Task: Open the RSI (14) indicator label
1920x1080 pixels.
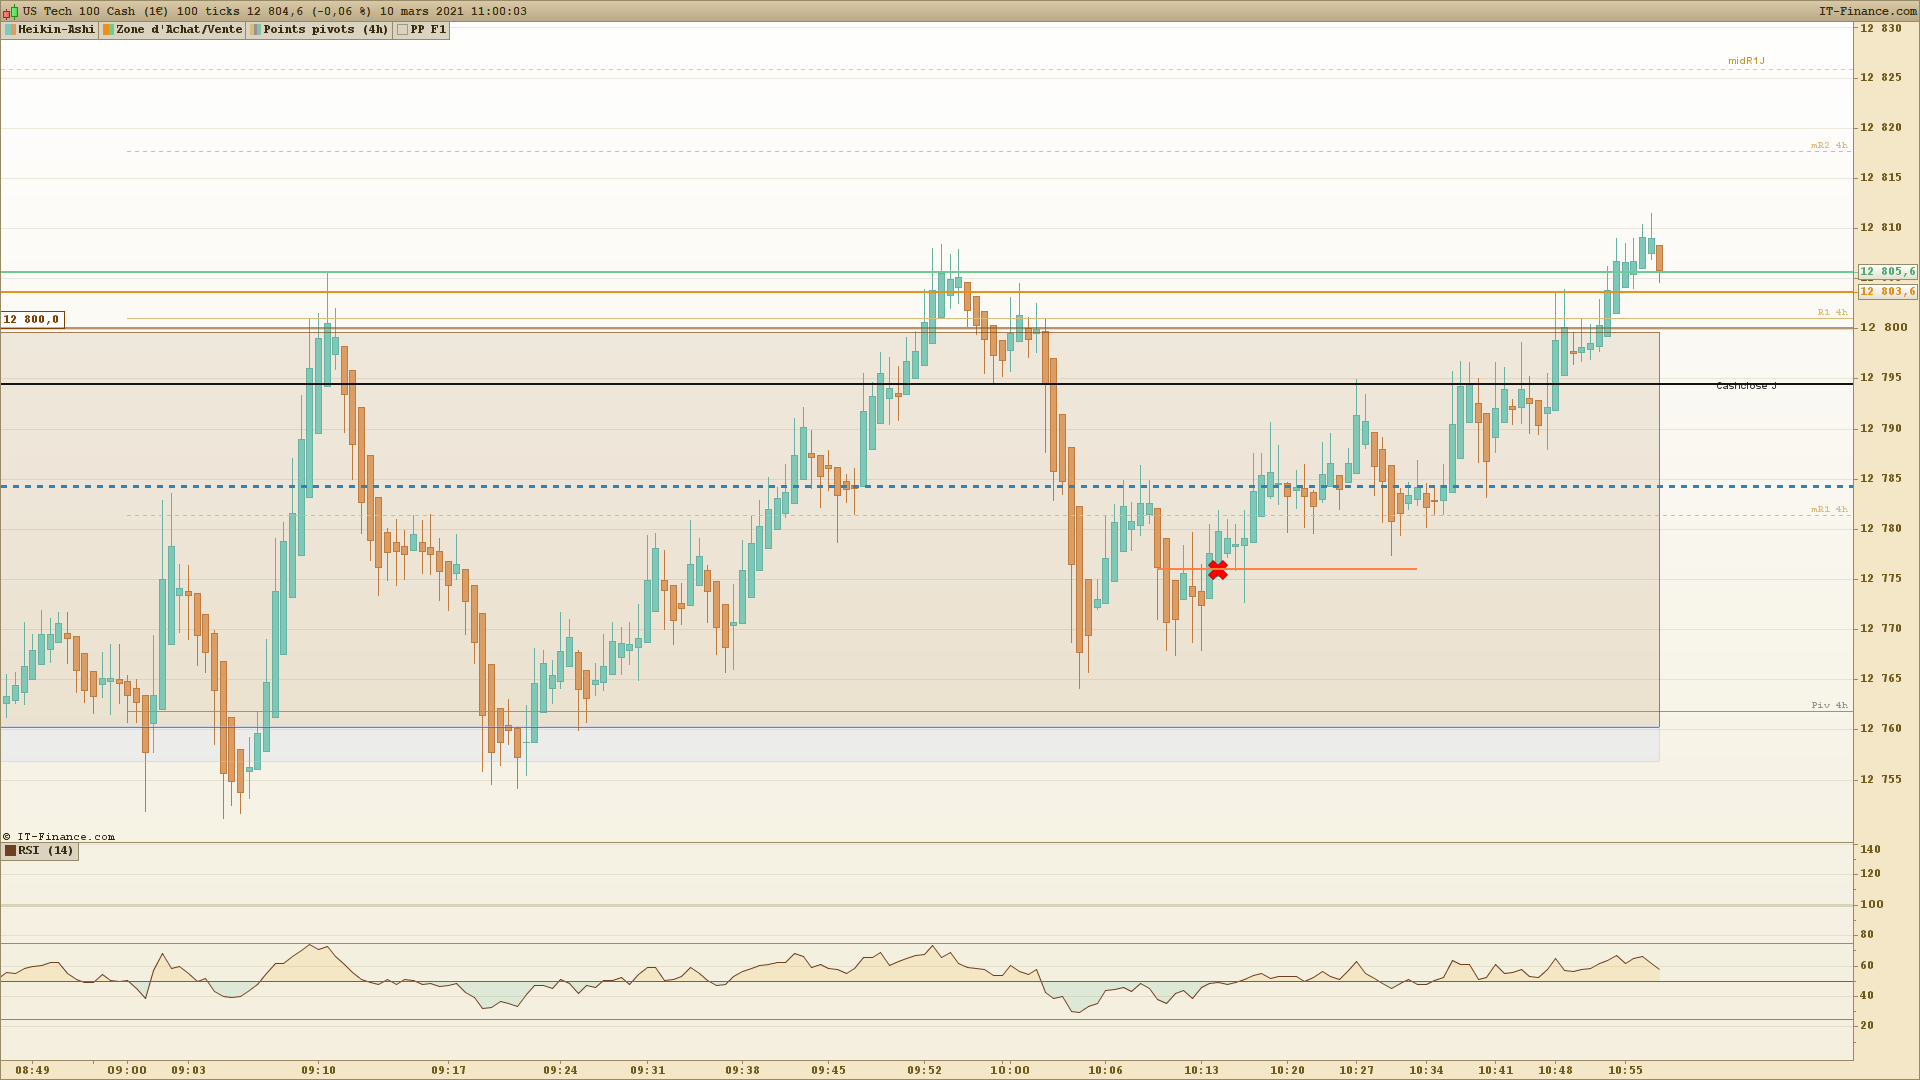Action: 46,851
